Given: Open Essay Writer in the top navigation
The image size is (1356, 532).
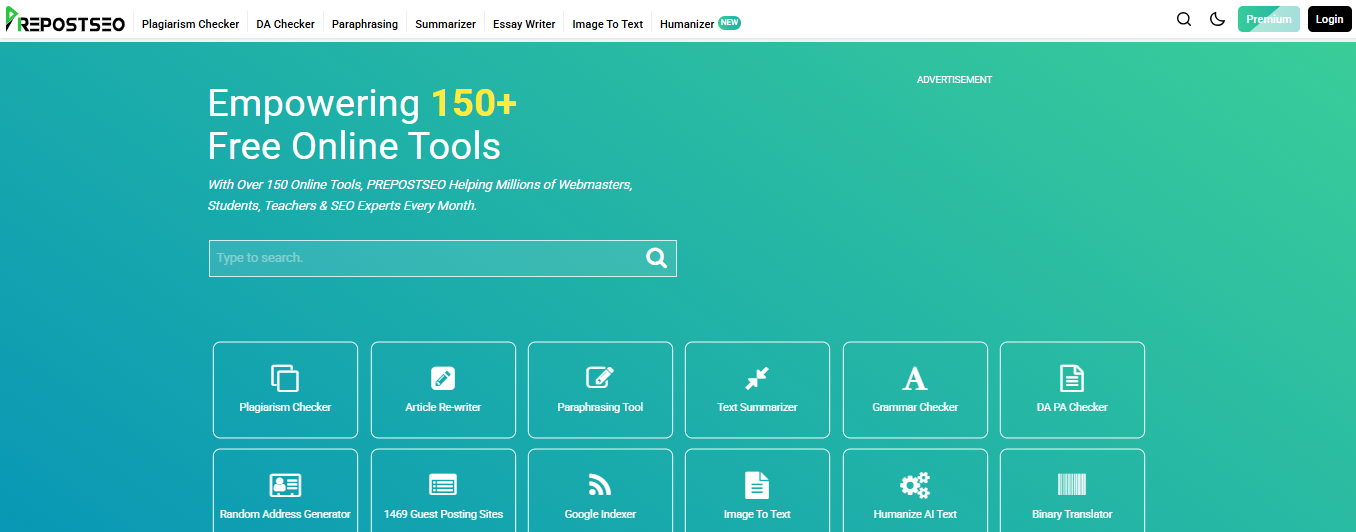Looking at the screenshot, I should (524, 24).
